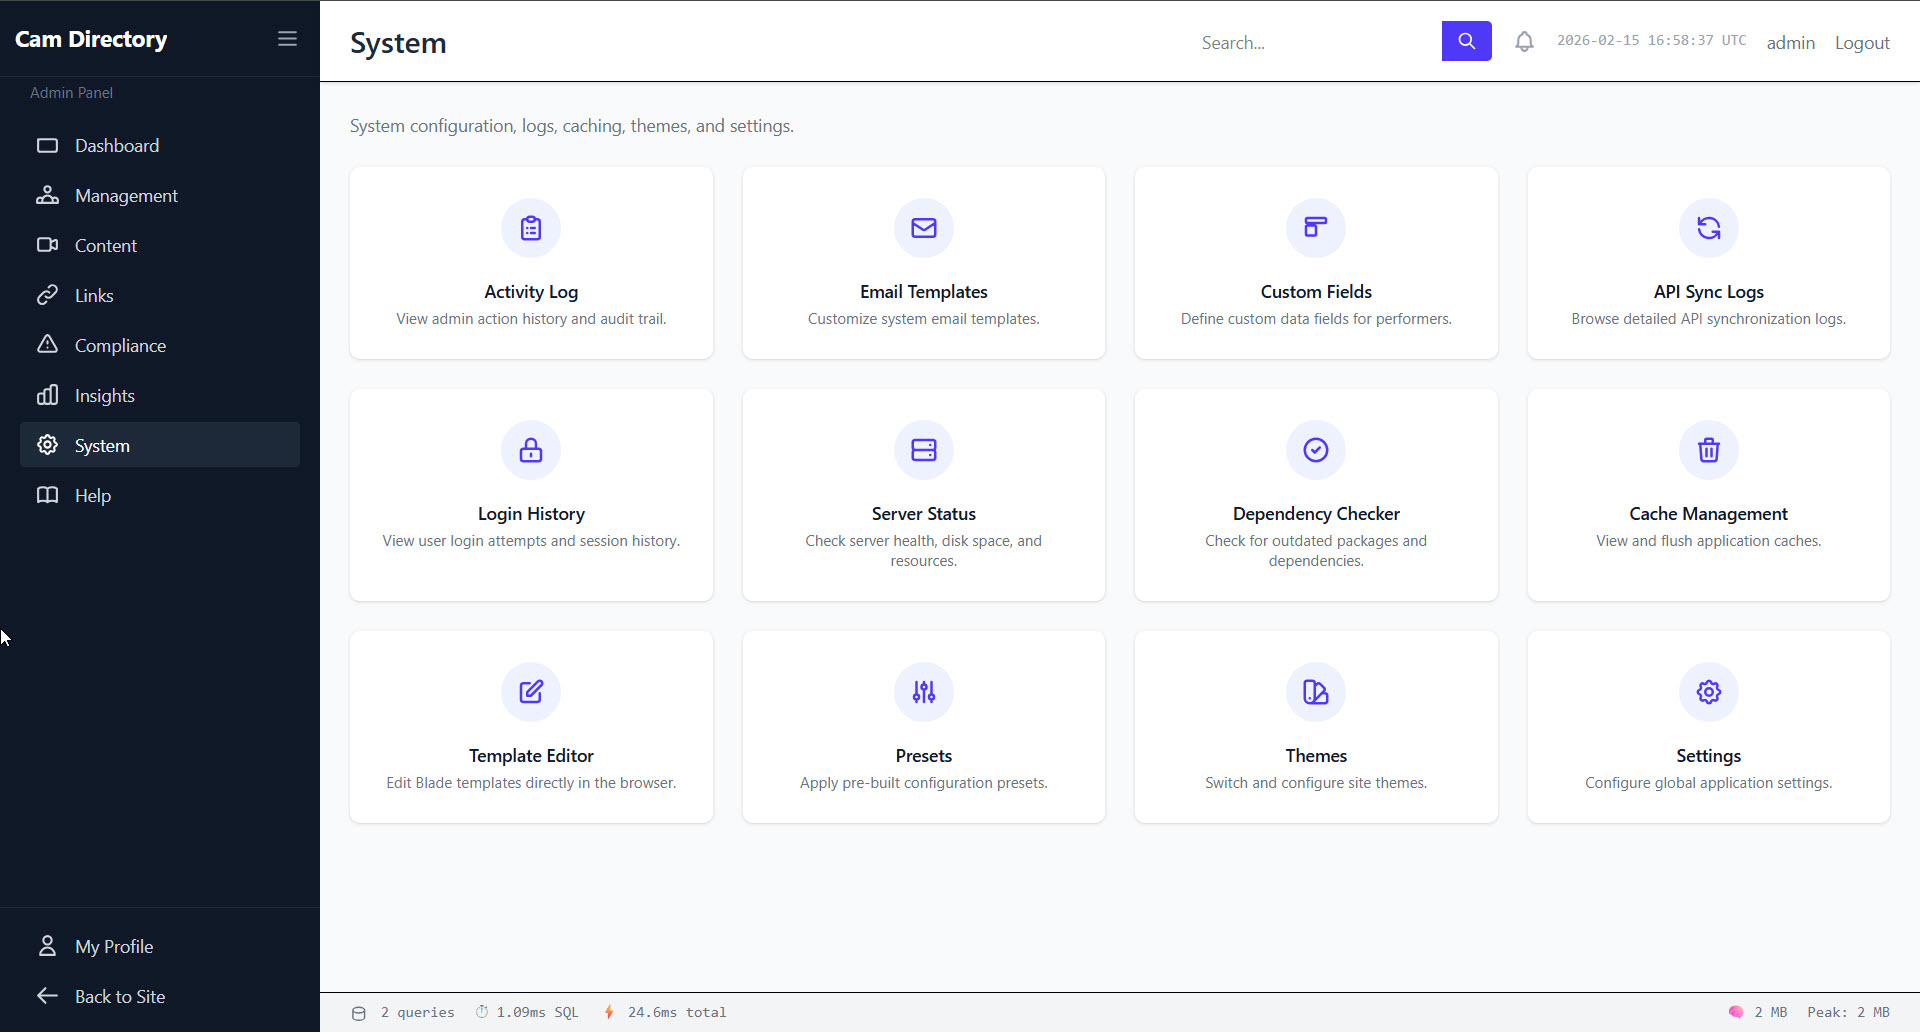Open the Dependency Checker checkmark icon
Viewport: 1920px width, 1032px height.
pos(1316,450)
